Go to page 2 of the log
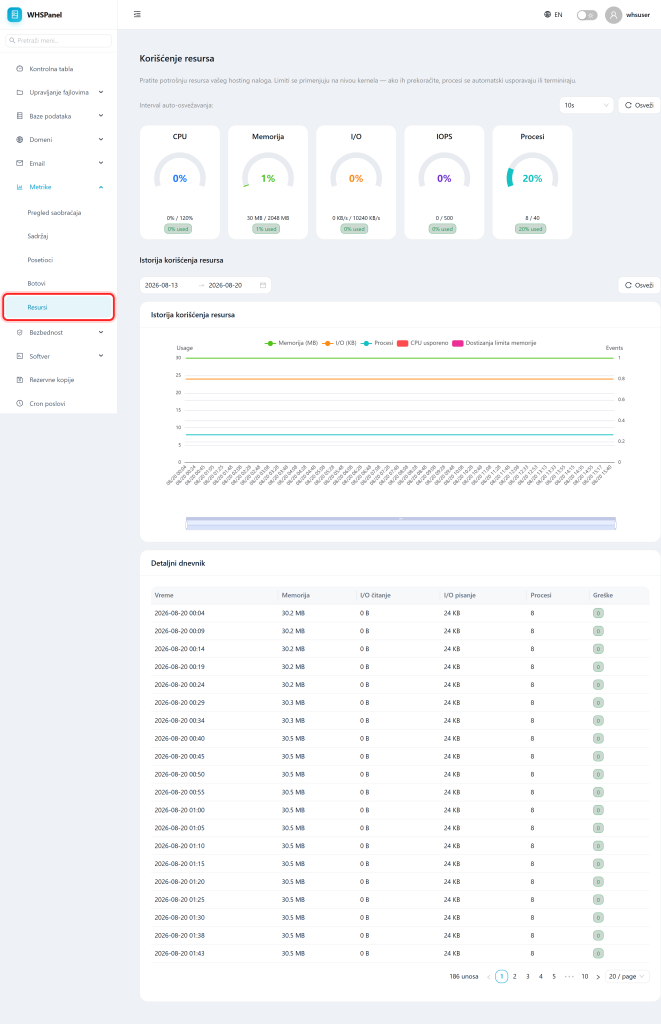Image resolution: width=661 pixels, height=1024 pixels. [x=515, y=976]
